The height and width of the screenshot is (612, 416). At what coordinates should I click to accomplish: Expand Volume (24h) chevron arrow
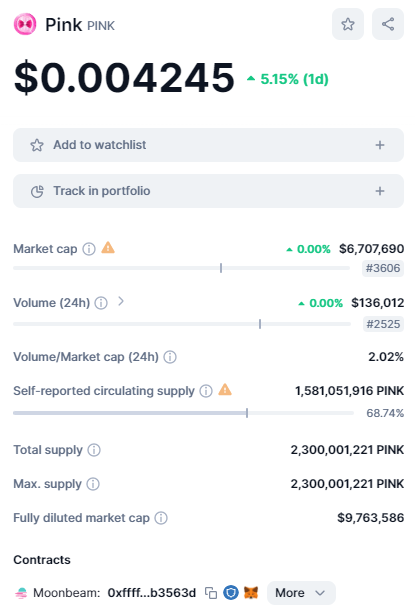(121, 301)
